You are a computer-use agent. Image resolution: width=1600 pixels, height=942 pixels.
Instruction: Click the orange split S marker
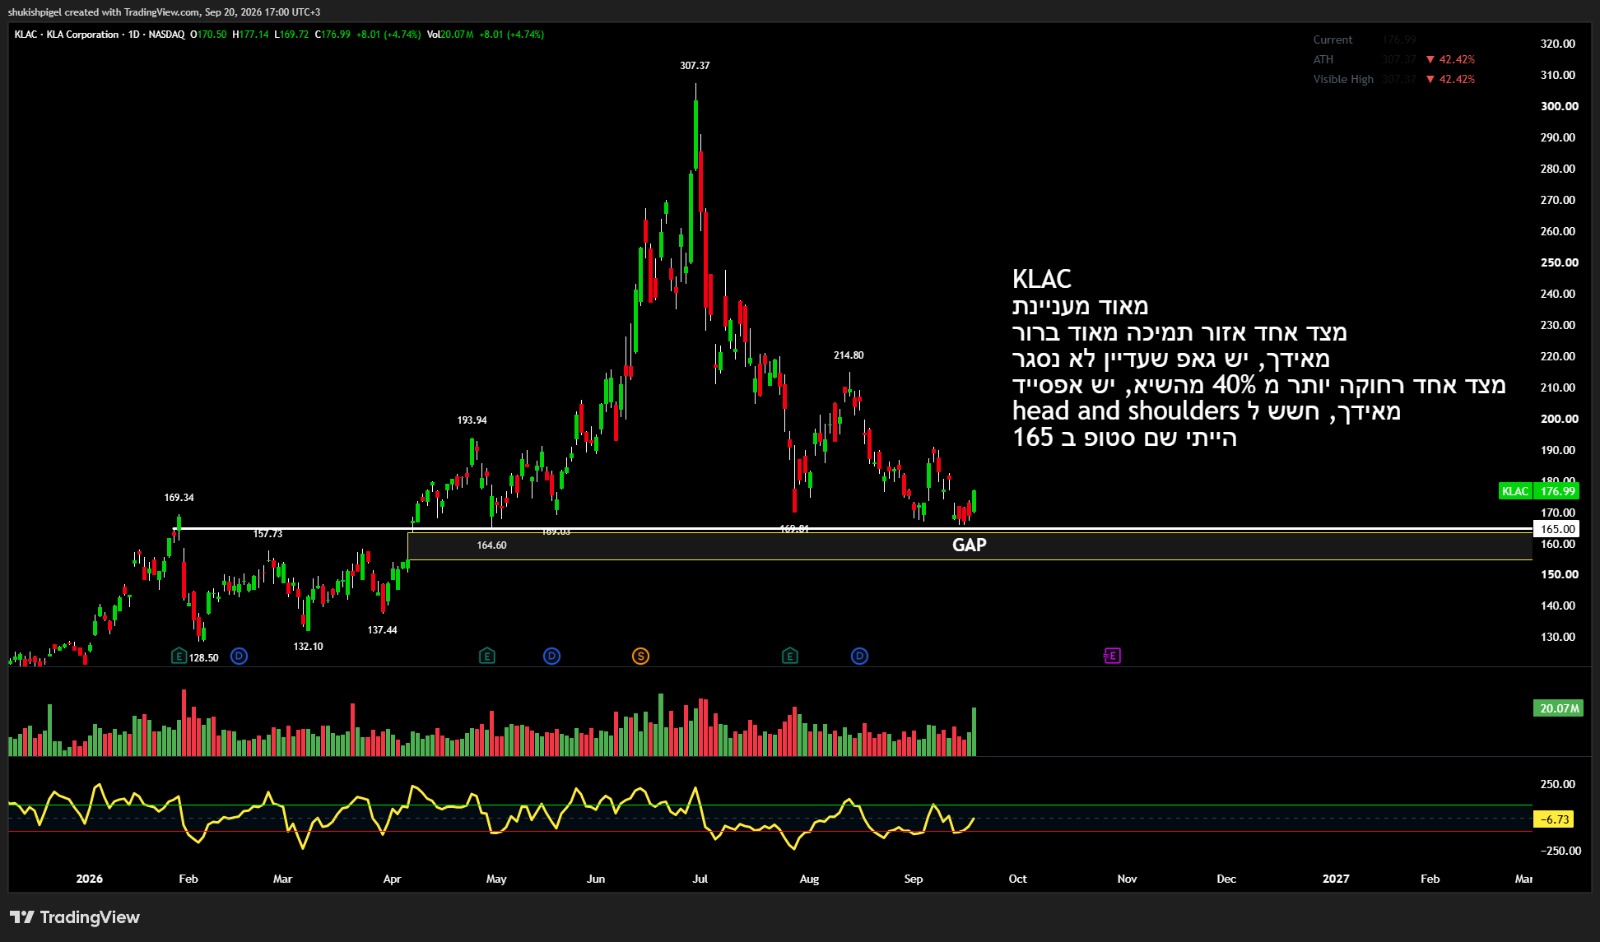641,656
